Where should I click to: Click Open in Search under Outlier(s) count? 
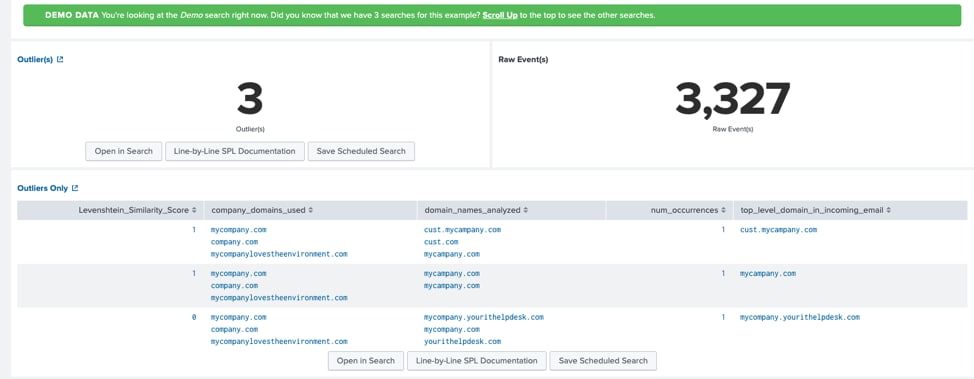pyautogui.click(x=124, y=151)
